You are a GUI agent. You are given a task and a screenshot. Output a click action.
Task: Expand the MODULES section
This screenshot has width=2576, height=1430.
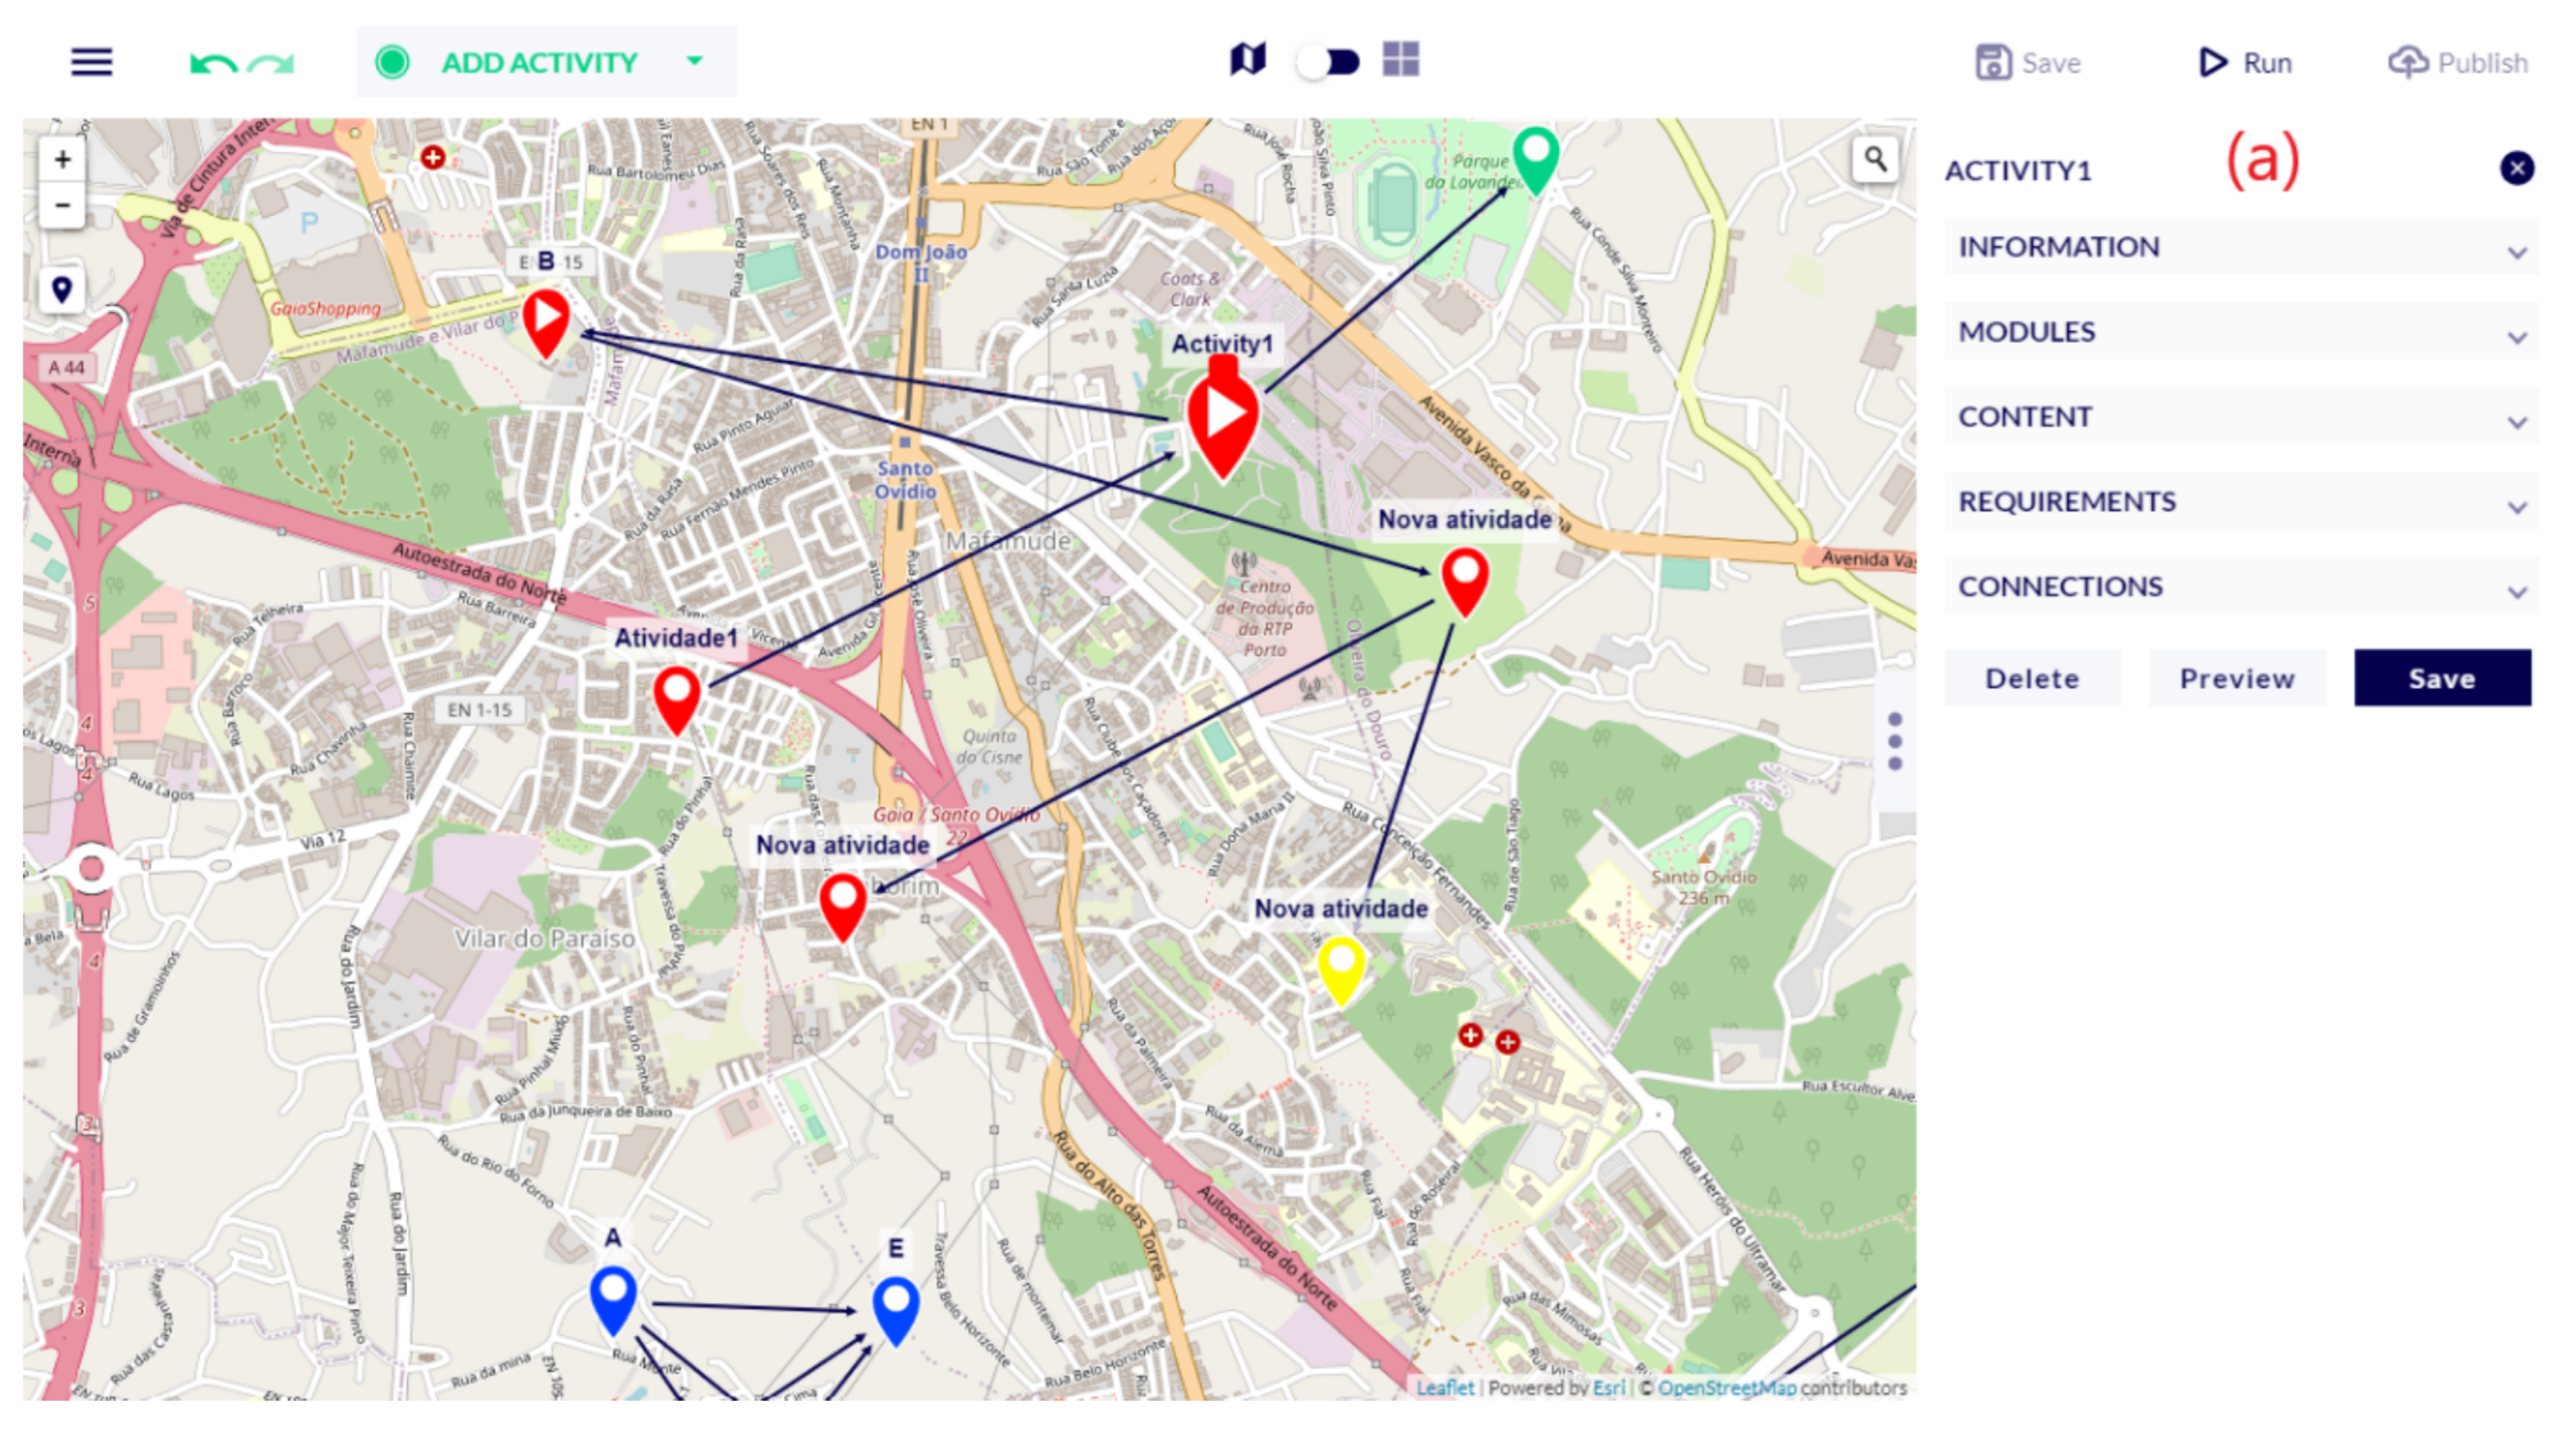2240,332
